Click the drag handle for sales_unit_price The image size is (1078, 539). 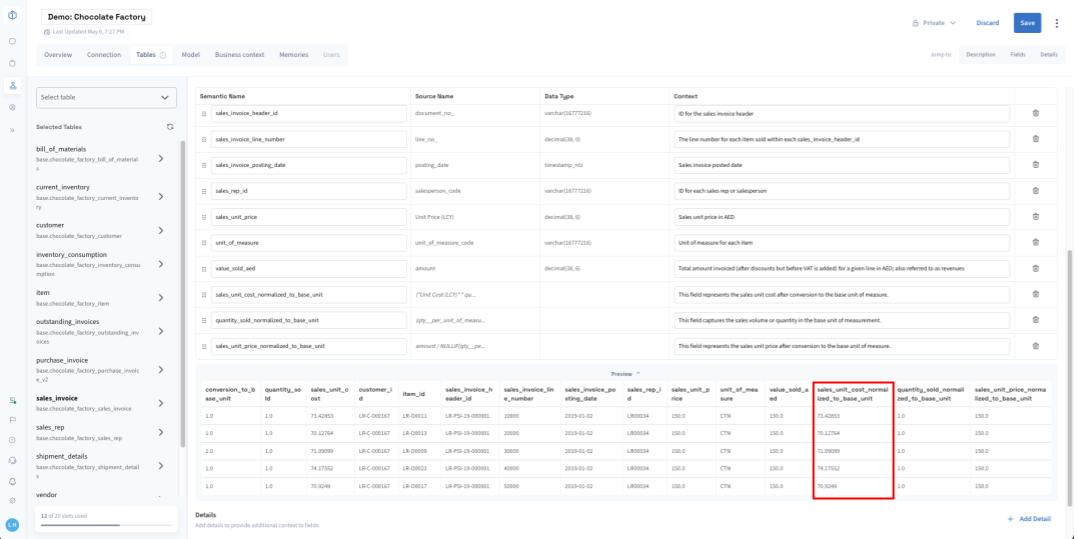coord(205,217)
